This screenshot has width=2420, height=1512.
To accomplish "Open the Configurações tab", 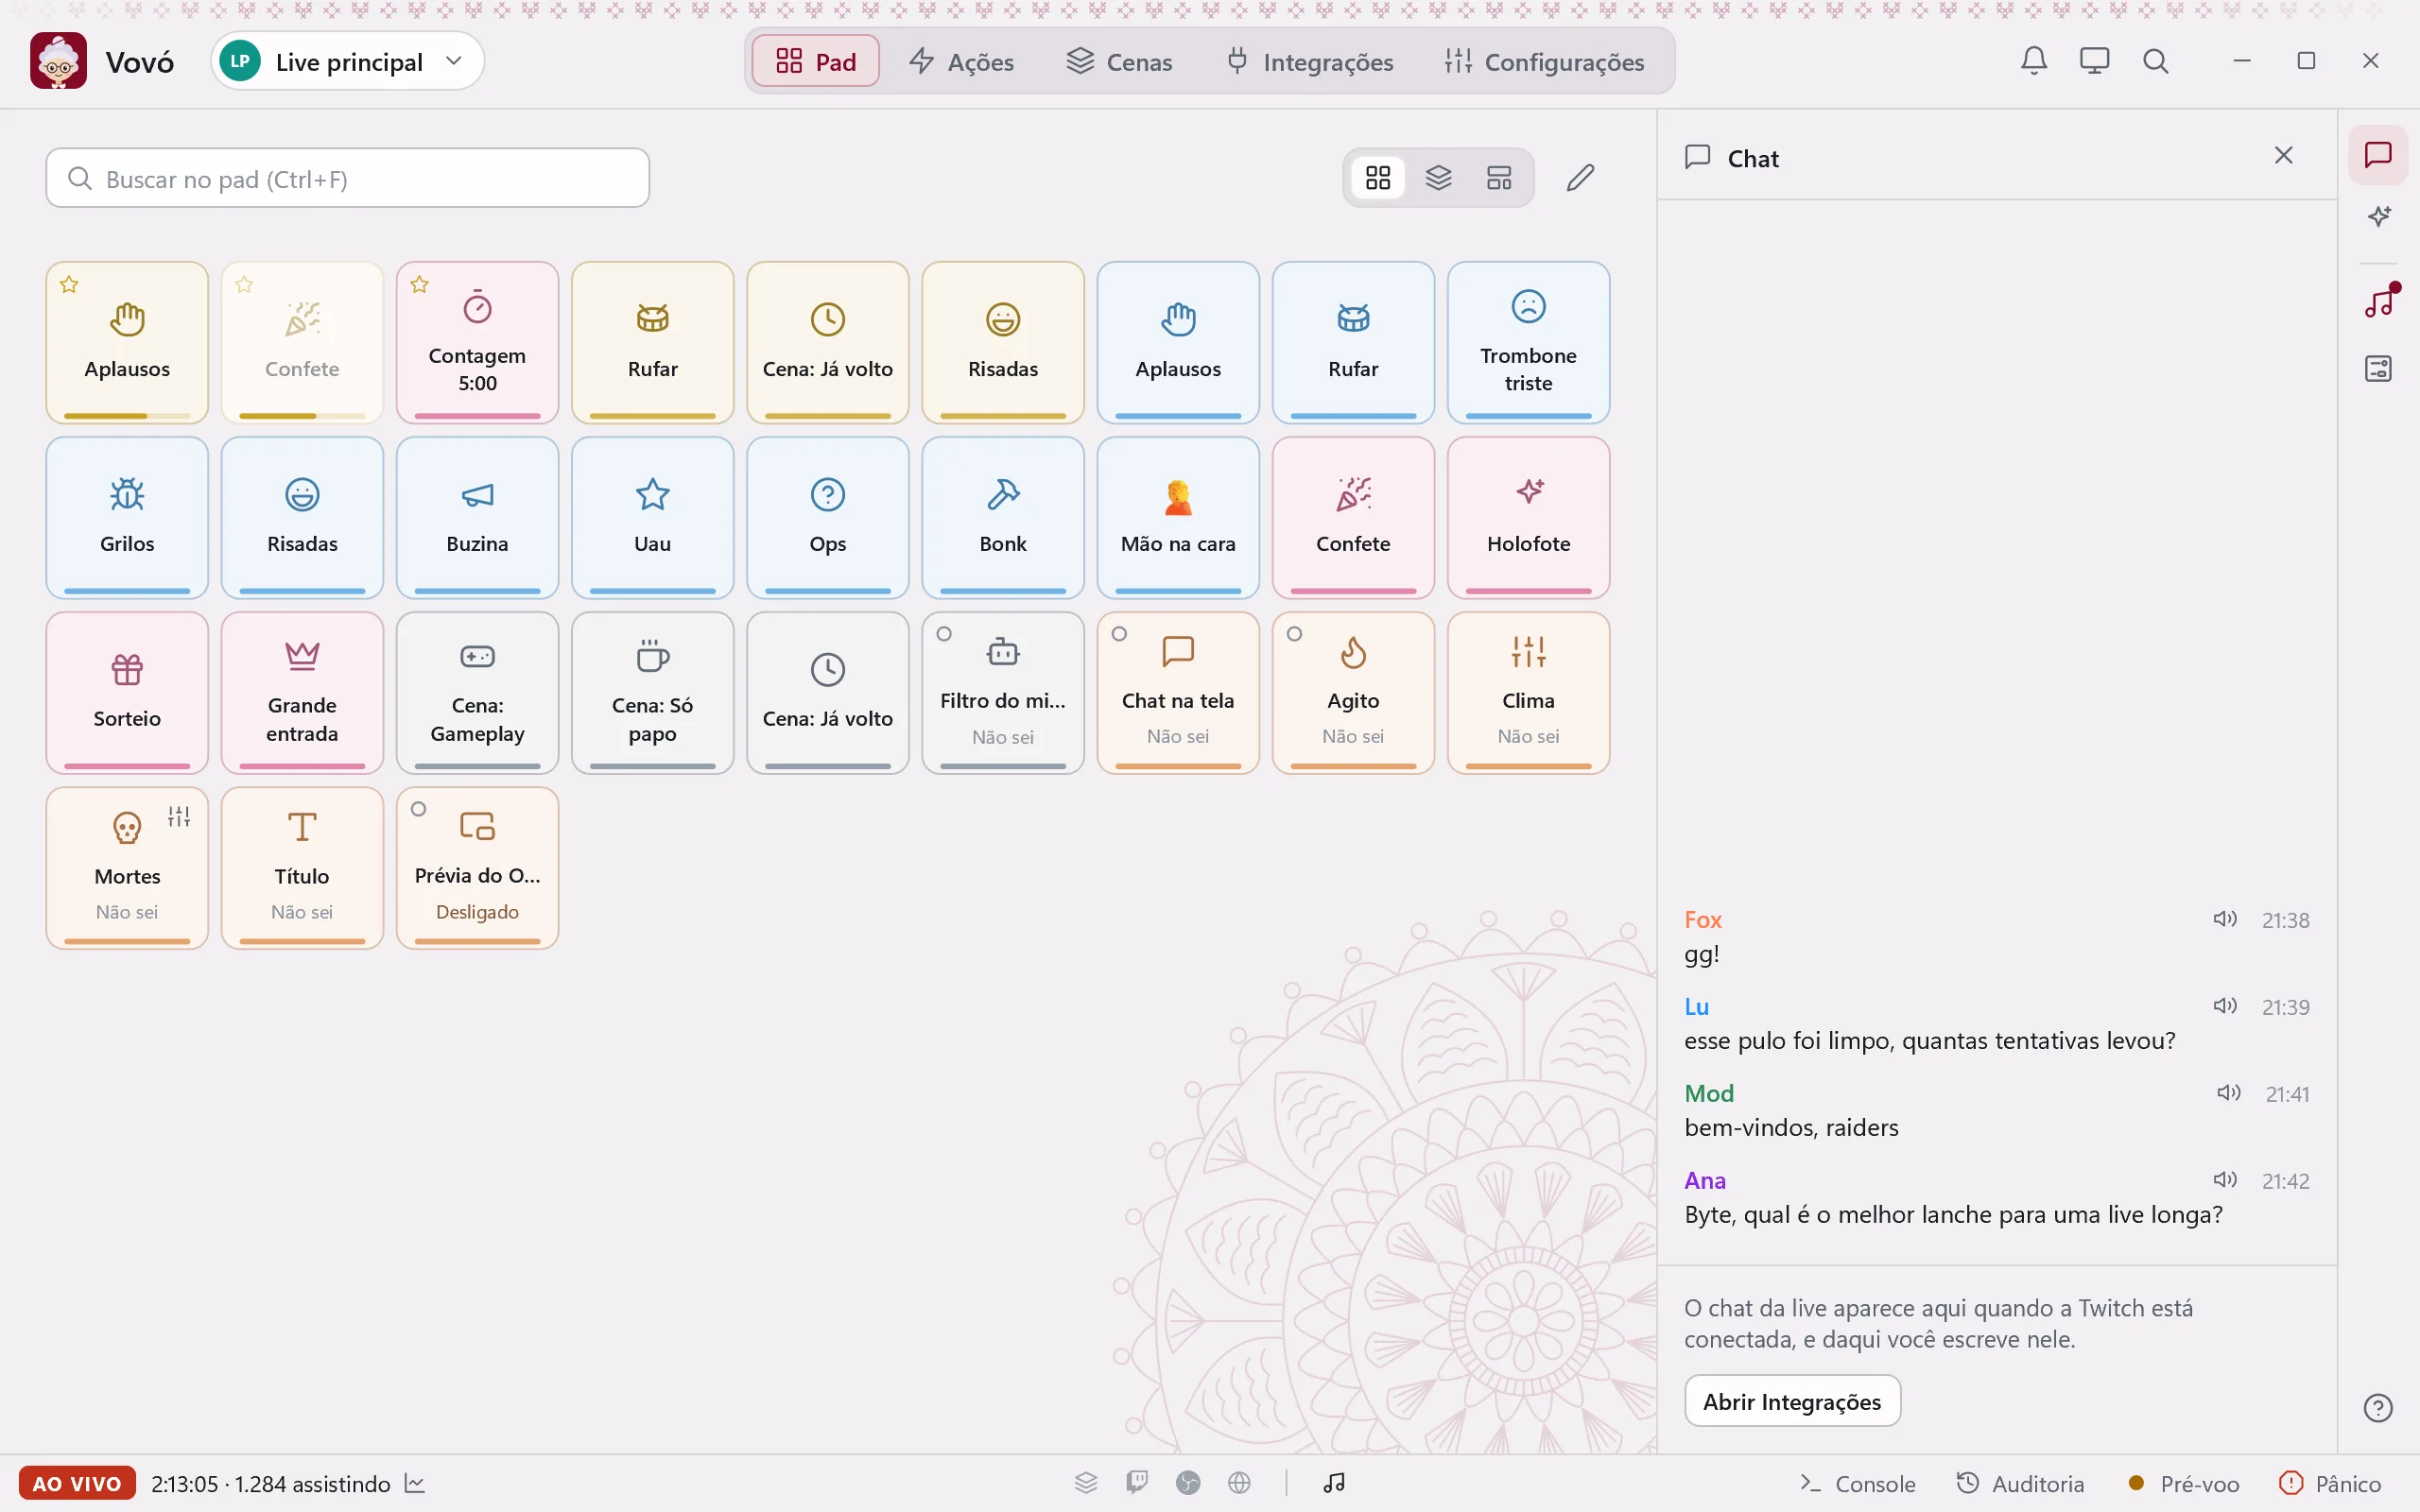I will [x=1544, y=62].
